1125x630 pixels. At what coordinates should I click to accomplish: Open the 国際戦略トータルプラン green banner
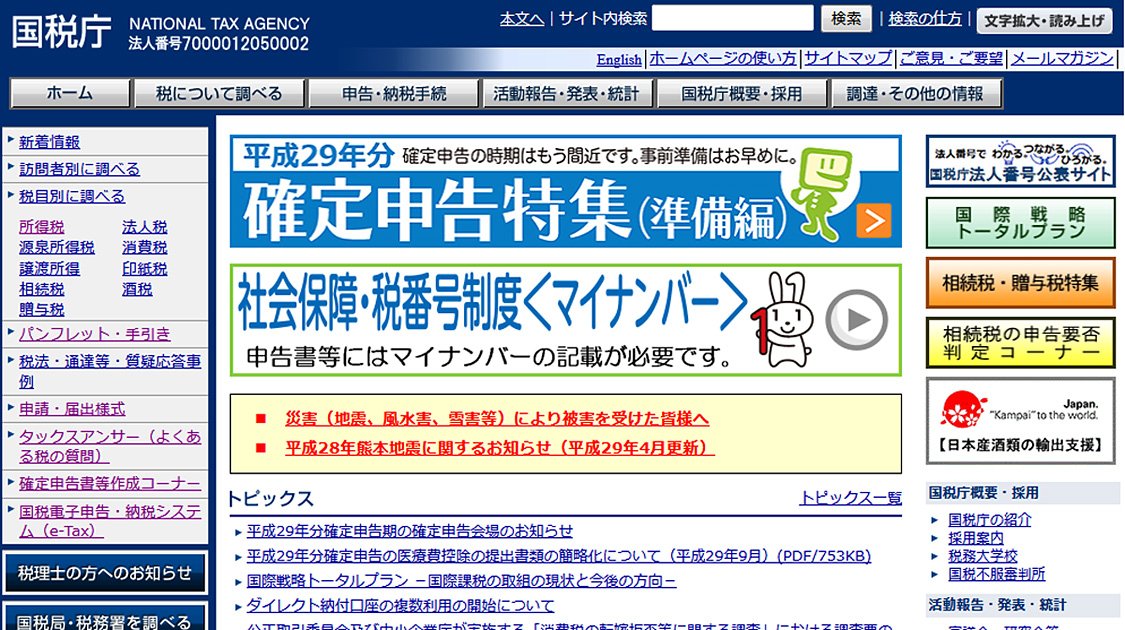[x=1020, y=222]
